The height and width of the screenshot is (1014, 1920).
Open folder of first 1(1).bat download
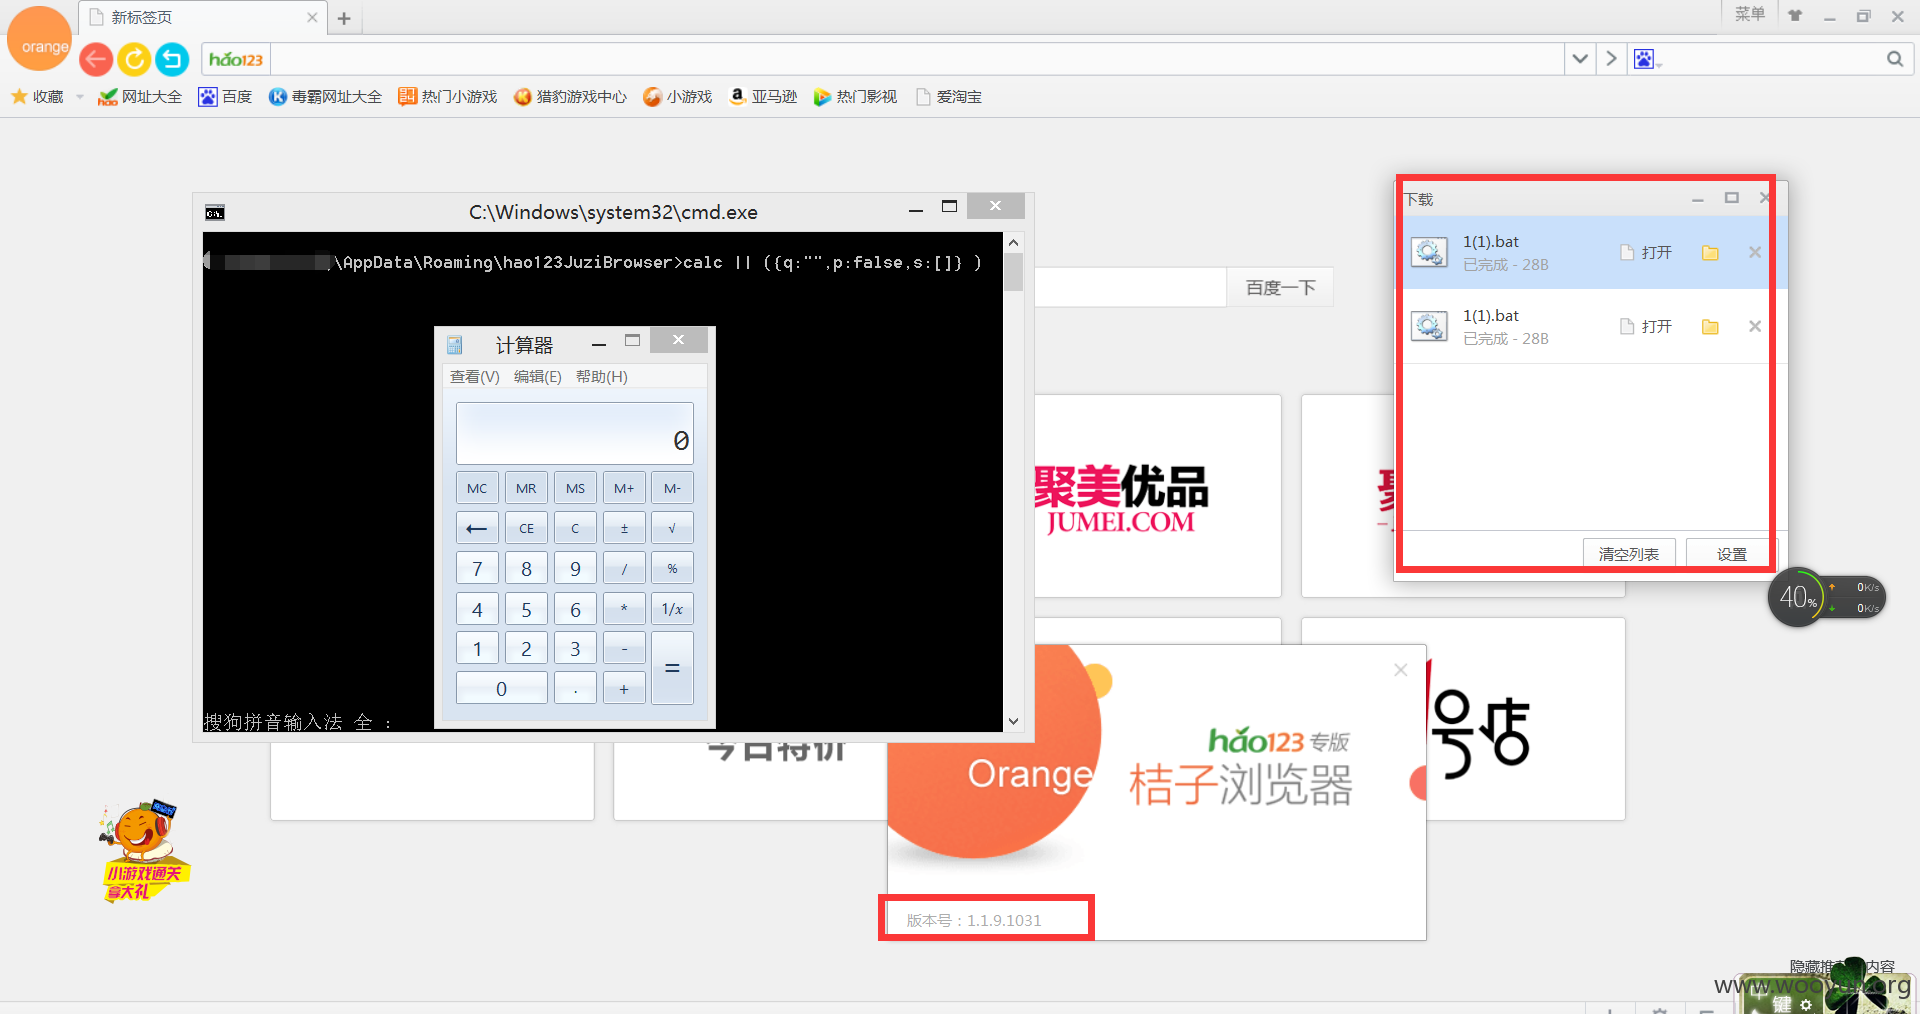tap(1710, 253)
